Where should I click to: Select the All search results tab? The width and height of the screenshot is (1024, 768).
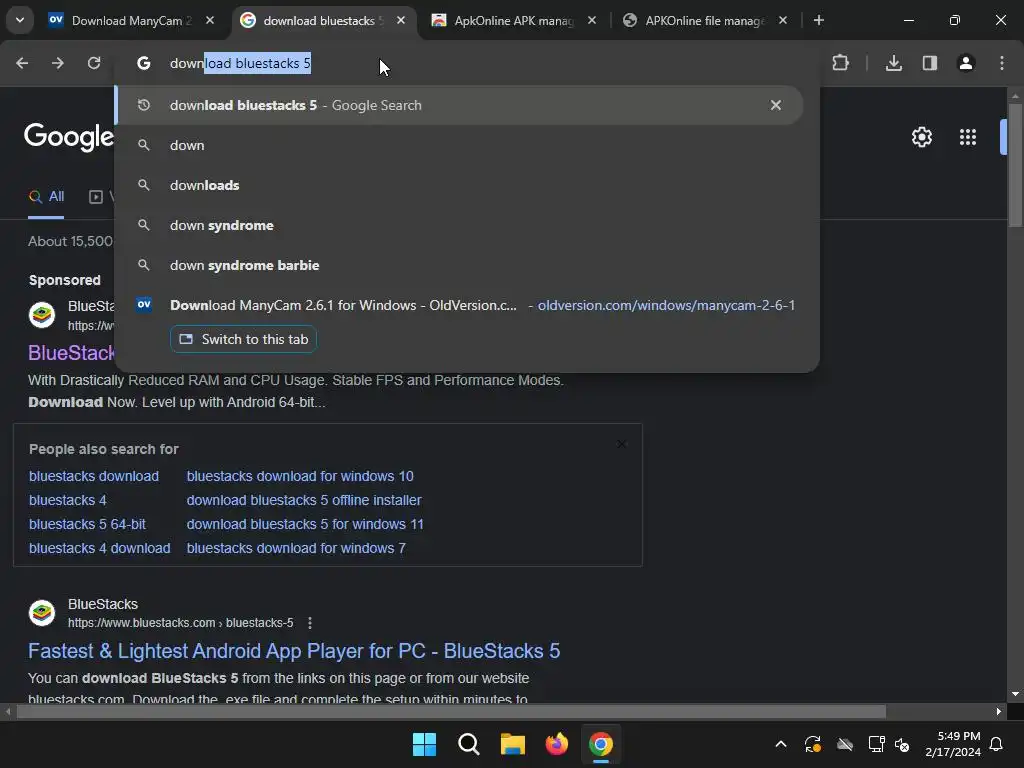[x=46, y=196]
